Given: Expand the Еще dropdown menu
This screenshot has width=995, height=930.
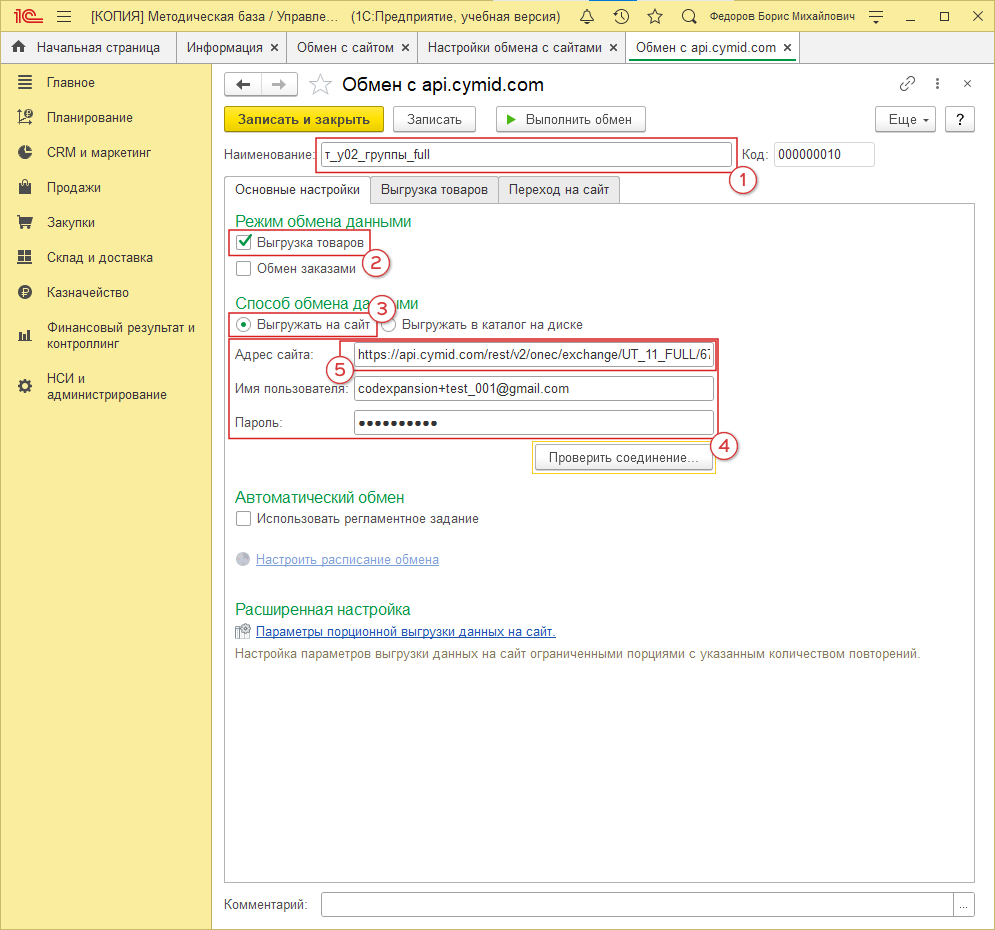Looking at the screenshot, I should point(905,119).
